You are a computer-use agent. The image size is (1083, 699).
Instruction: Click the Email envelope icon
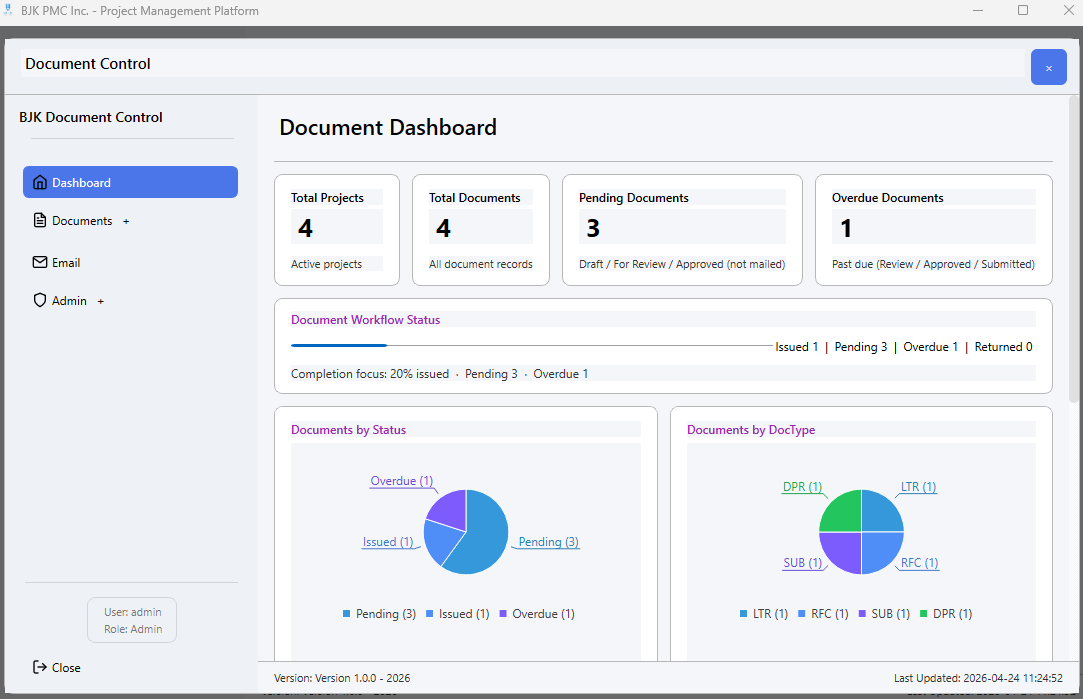pyautogui.click(x=40, y=262)
